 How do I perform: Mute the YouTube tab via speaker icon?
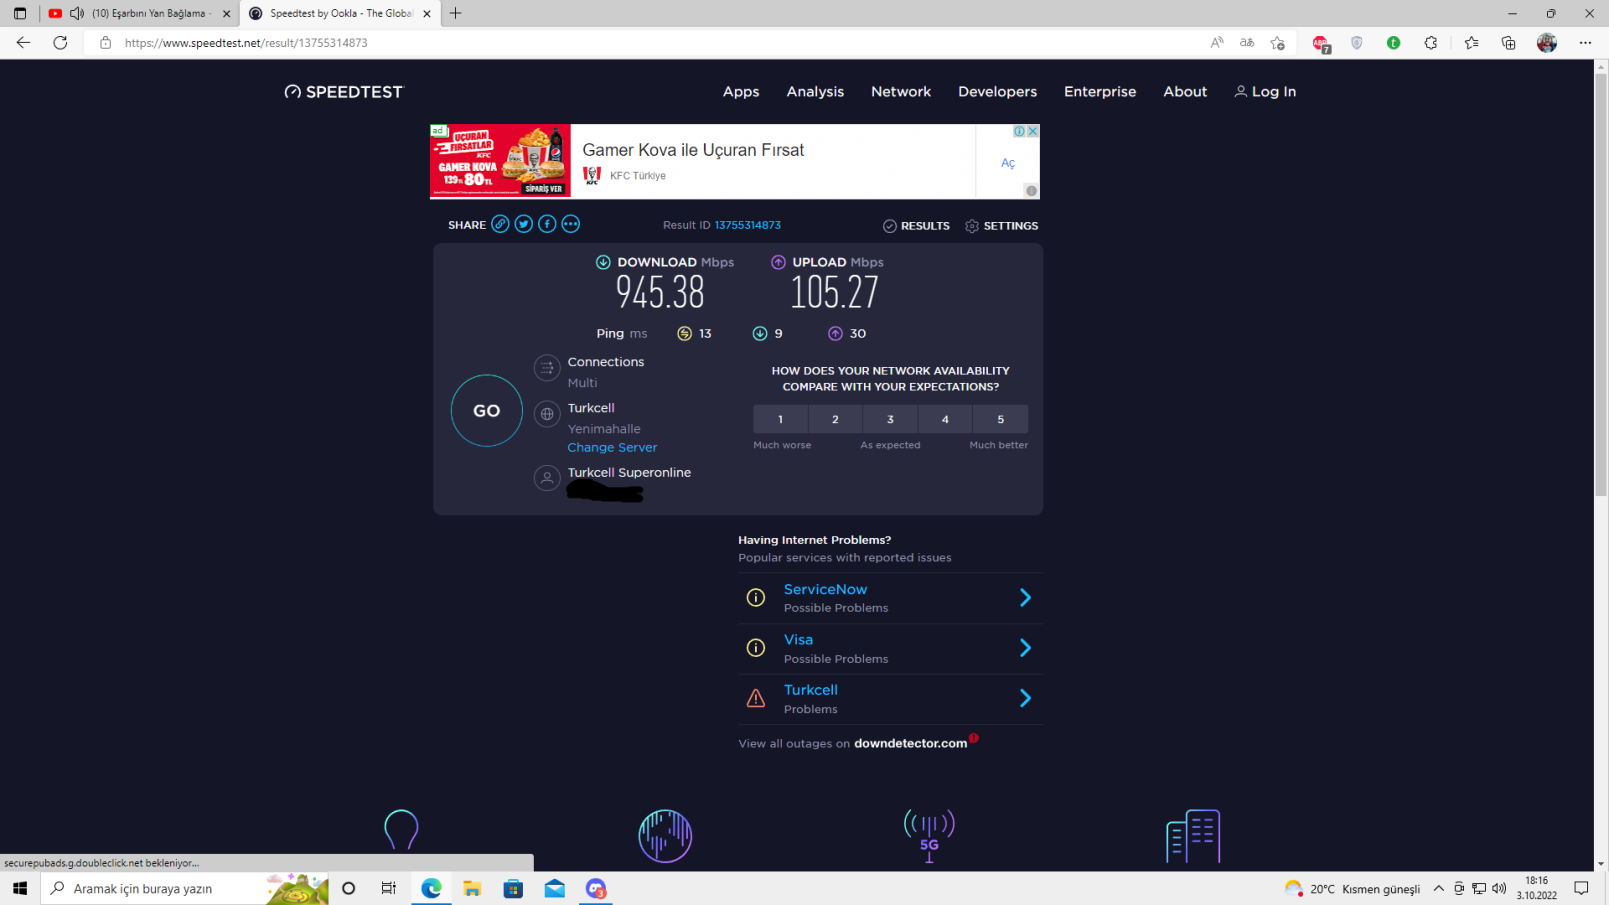(x=77, y=13)
